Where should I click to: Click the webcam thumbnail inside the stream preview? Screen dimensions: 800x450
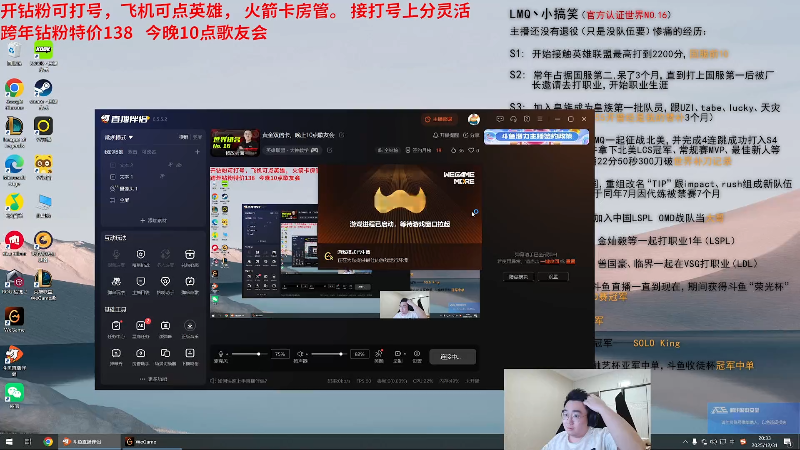[405, 305]
